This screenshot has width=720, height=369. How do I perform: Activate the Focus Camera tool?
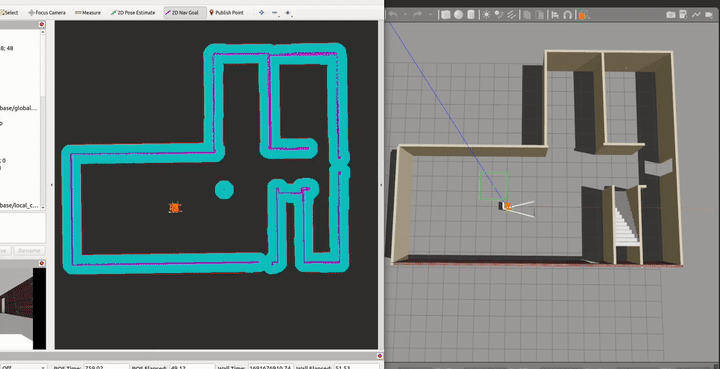tap(47, 12)
